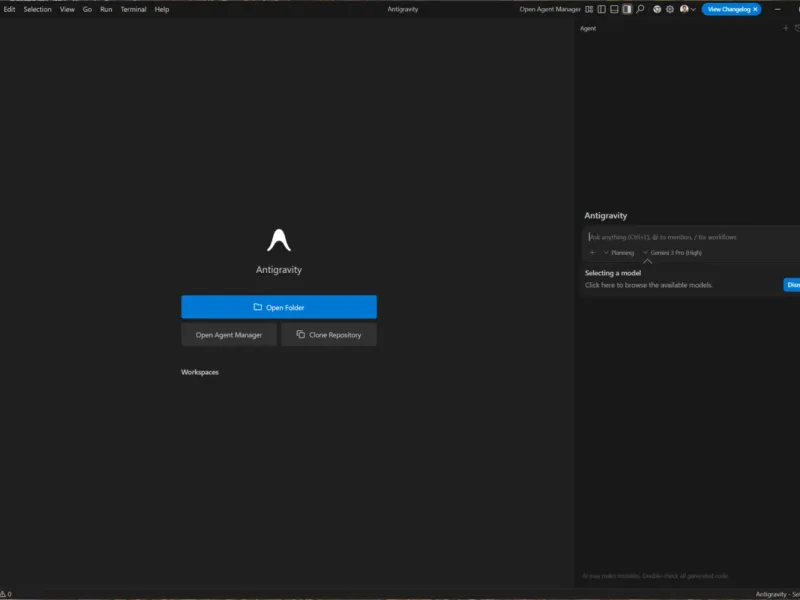The height and width of the screenshot is (600, 800).
Task: Click the View Changelog button
Action: click(728, 9)
